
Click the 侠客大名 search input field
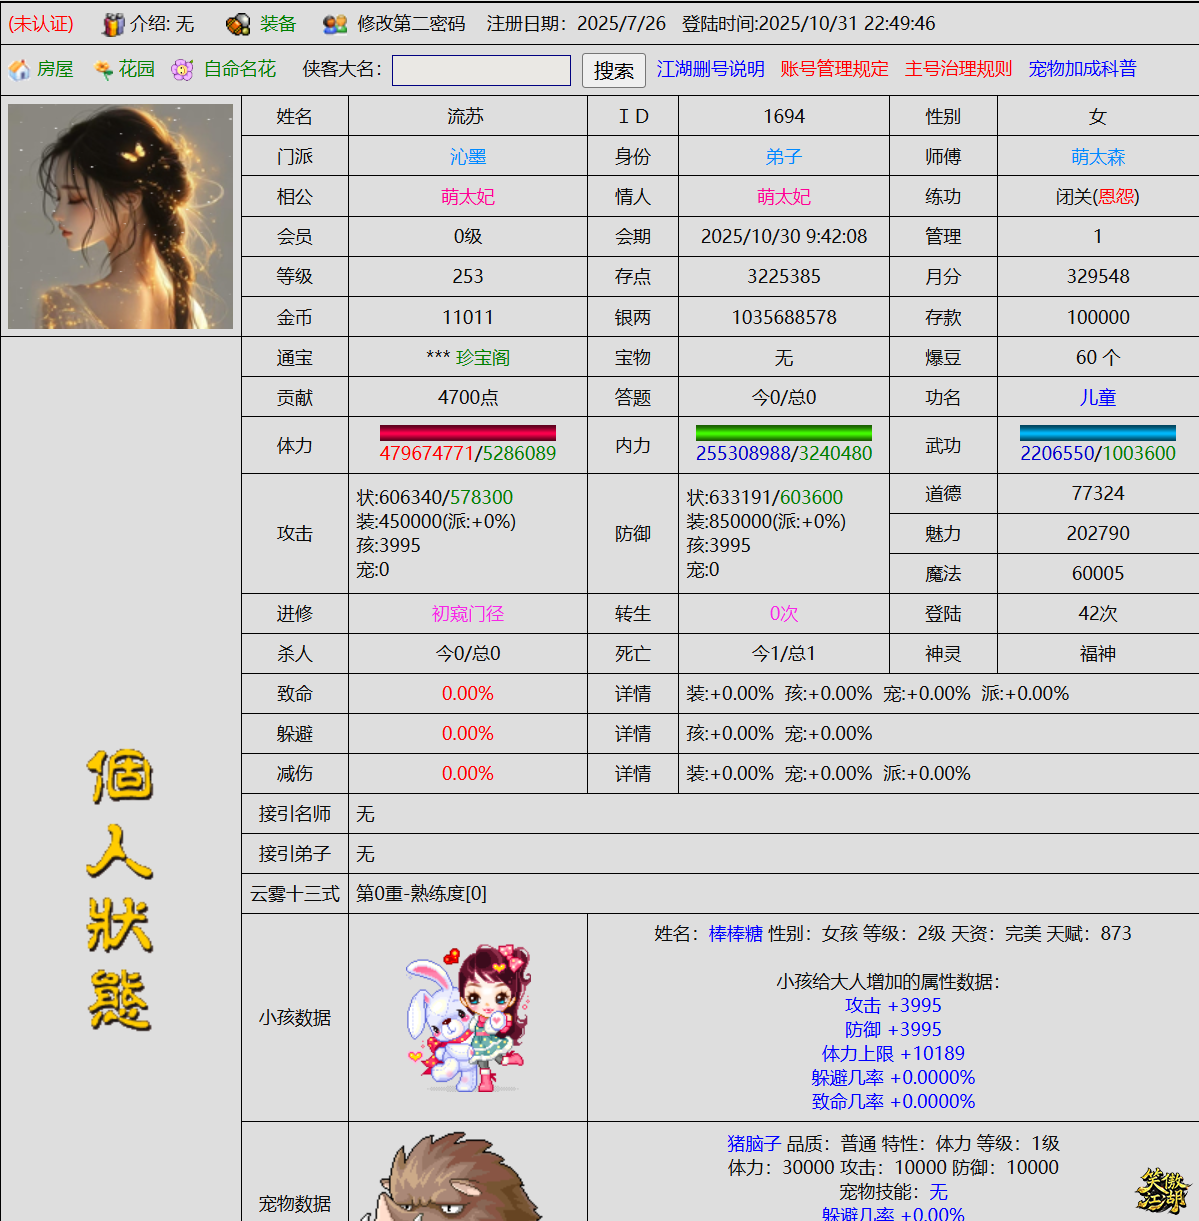coord(481,70)
